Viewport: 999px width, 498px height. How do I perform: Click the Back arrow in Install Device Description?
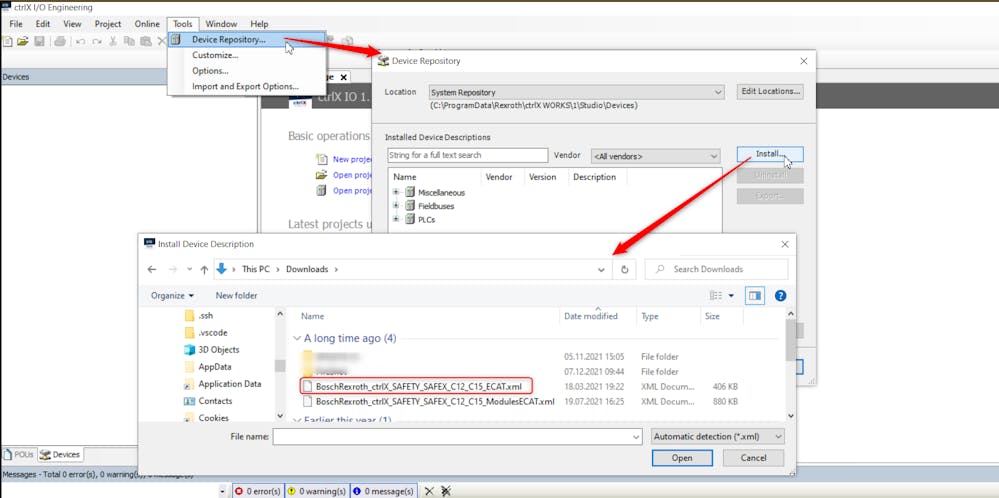tap(152, 269)
